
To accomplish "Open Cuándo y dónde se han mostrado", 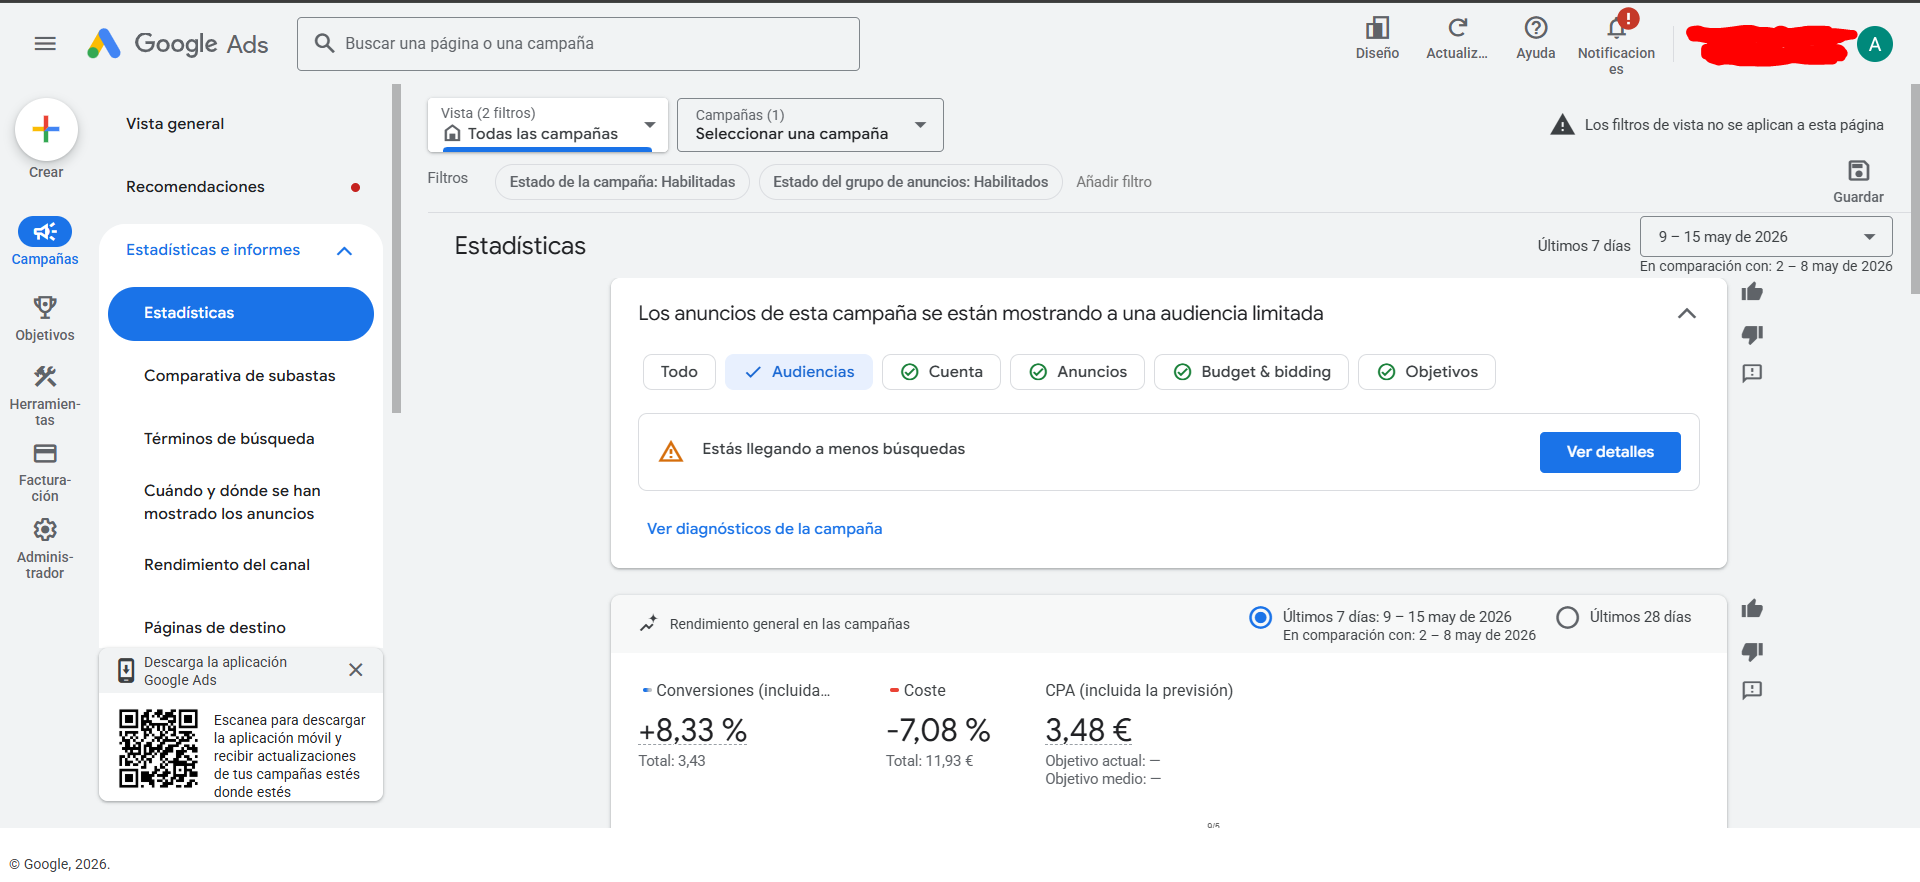I will (x=232, y=502).
